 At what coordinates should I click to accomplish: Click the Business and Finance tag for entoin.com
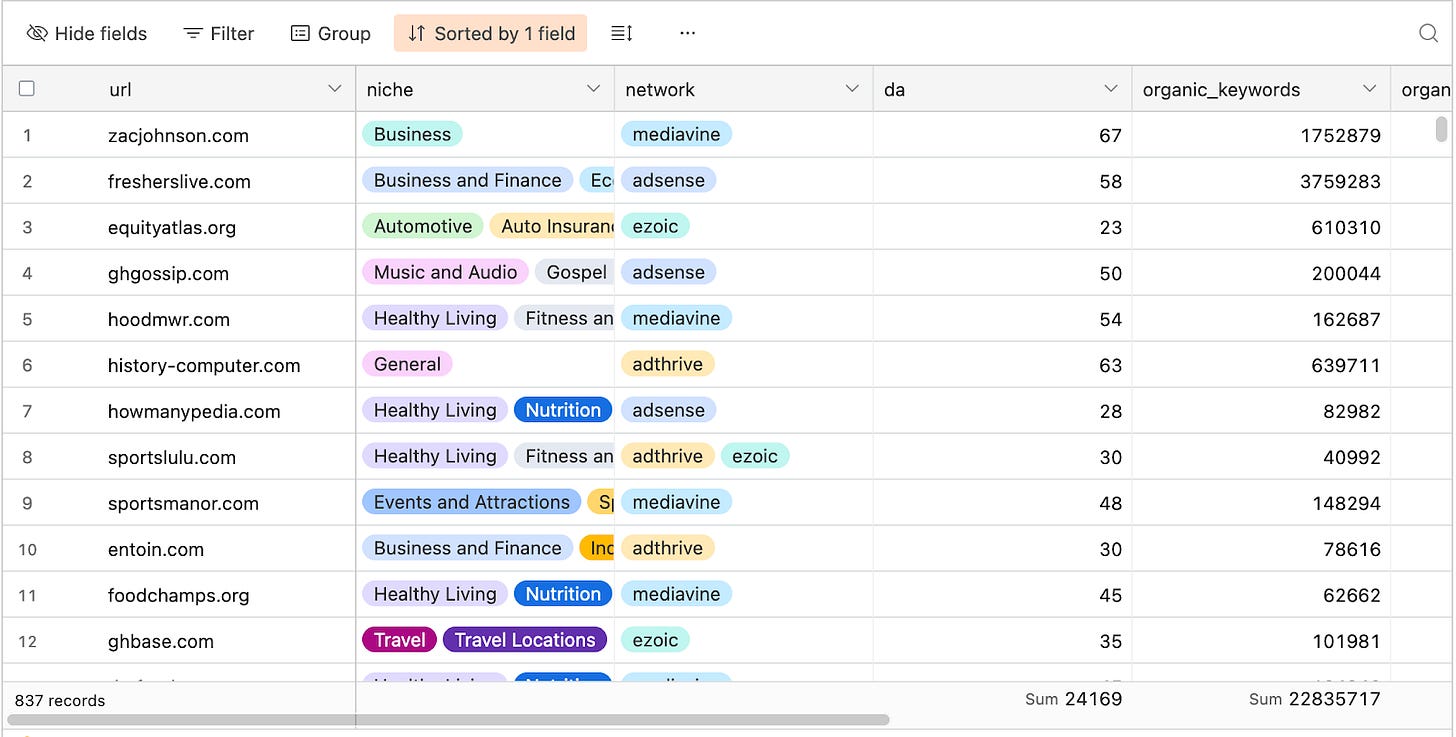click(467, 548)
